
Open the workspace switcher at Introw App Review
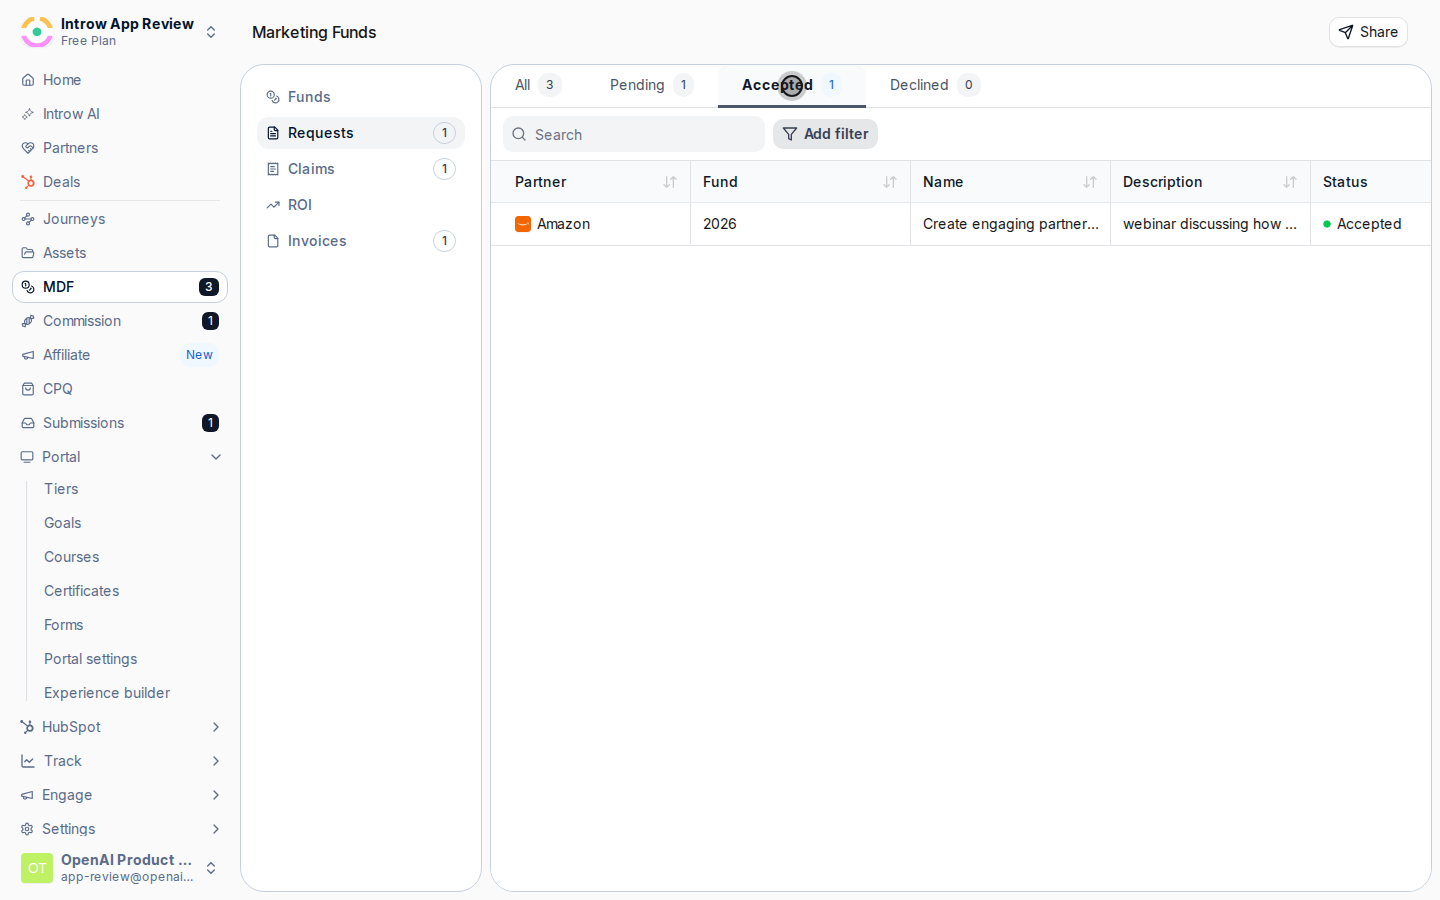click(120, 32)
